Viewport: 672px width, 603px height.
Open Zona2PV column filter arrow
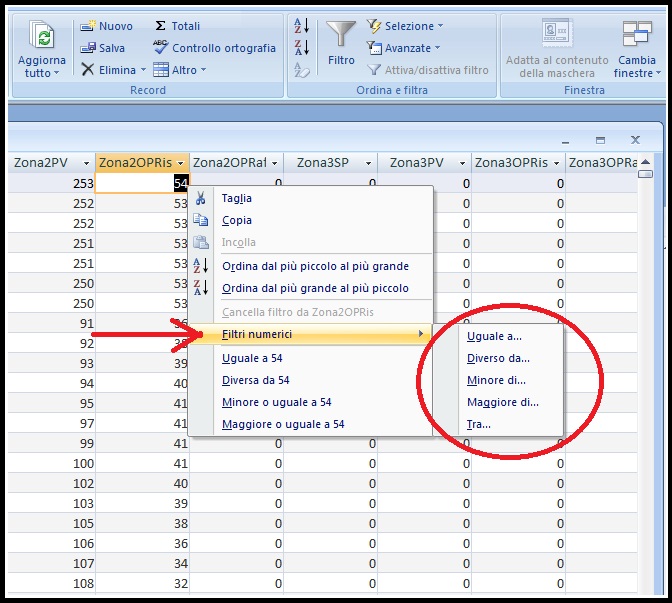click(x=86, y=163)
